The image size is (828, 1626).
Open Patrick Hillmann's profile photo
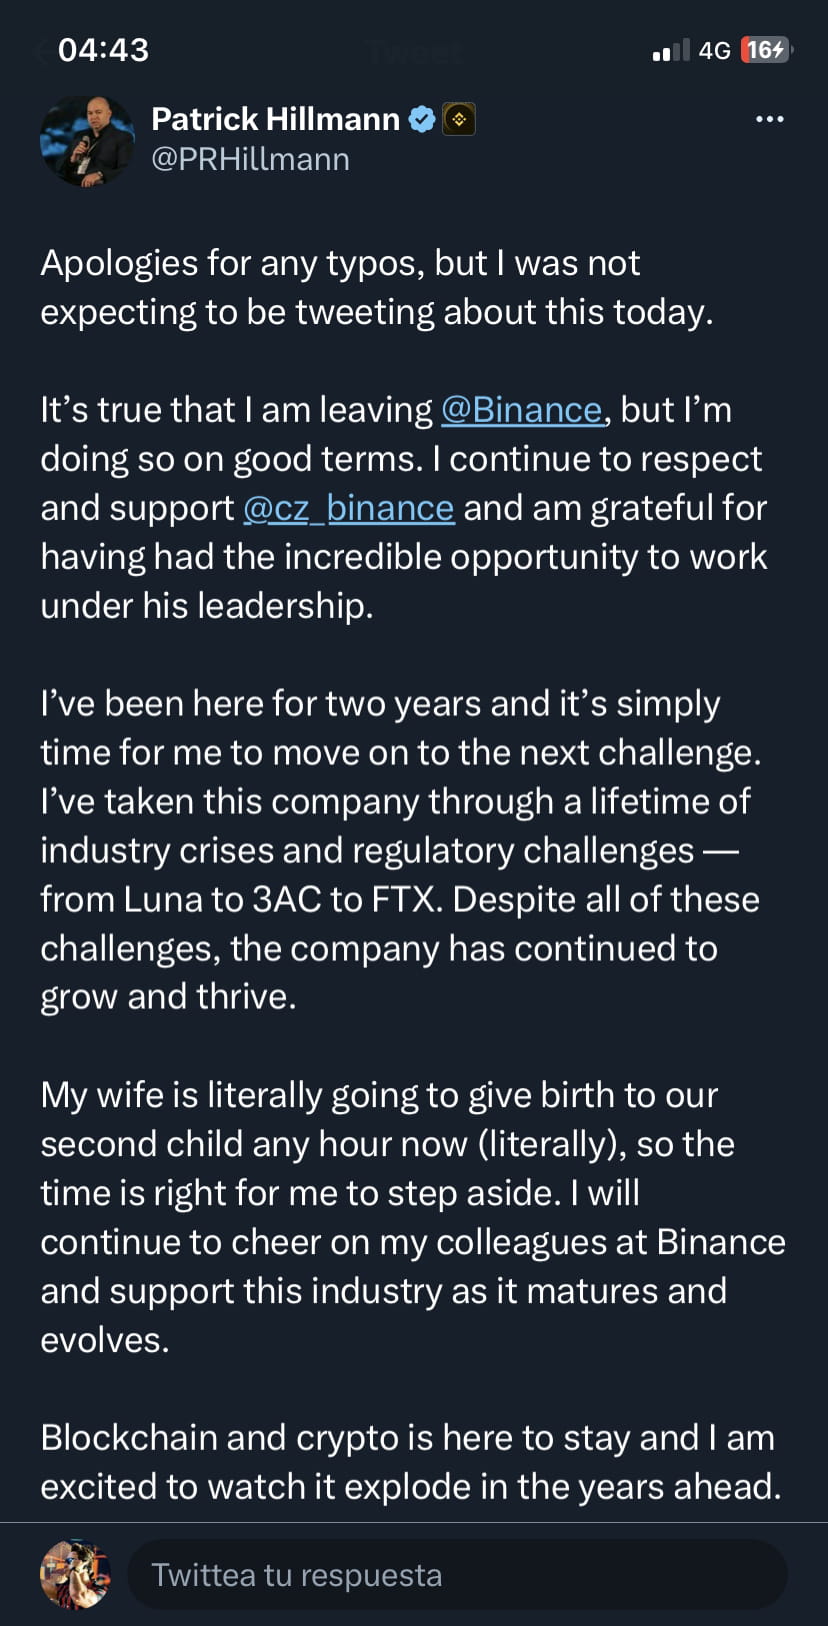(87, 140)
